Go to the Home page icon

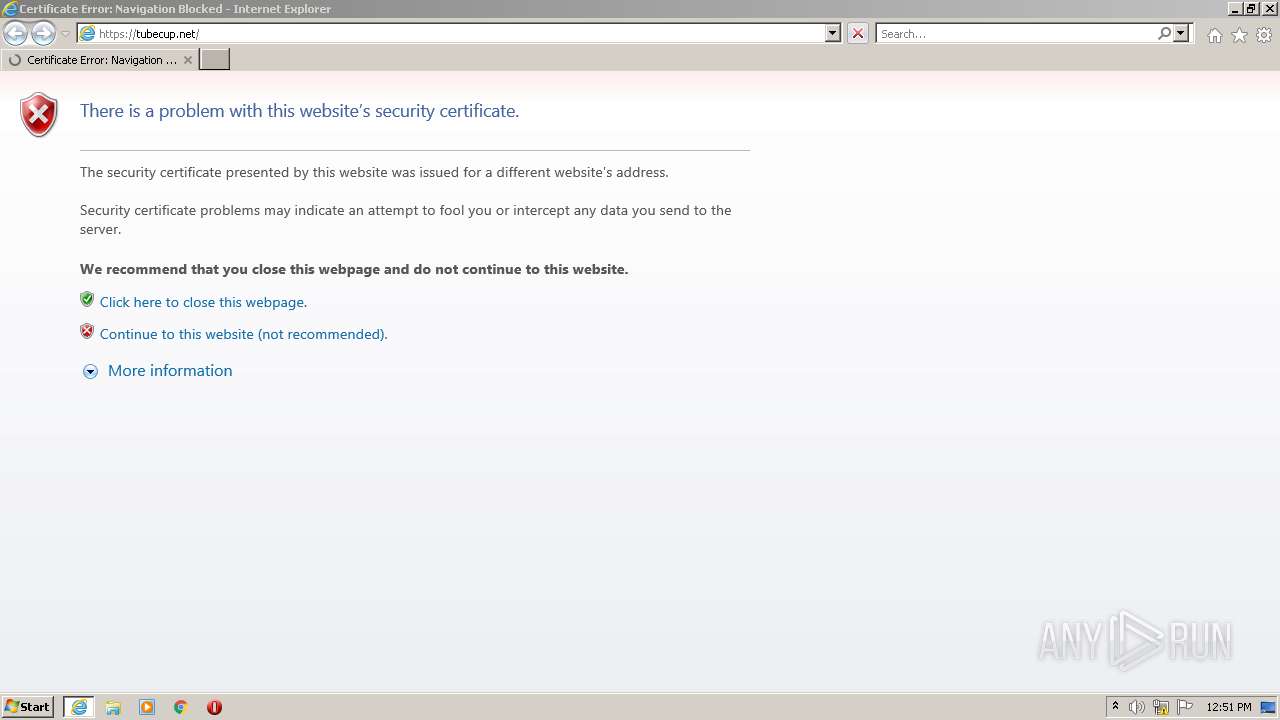point(1214,35)
